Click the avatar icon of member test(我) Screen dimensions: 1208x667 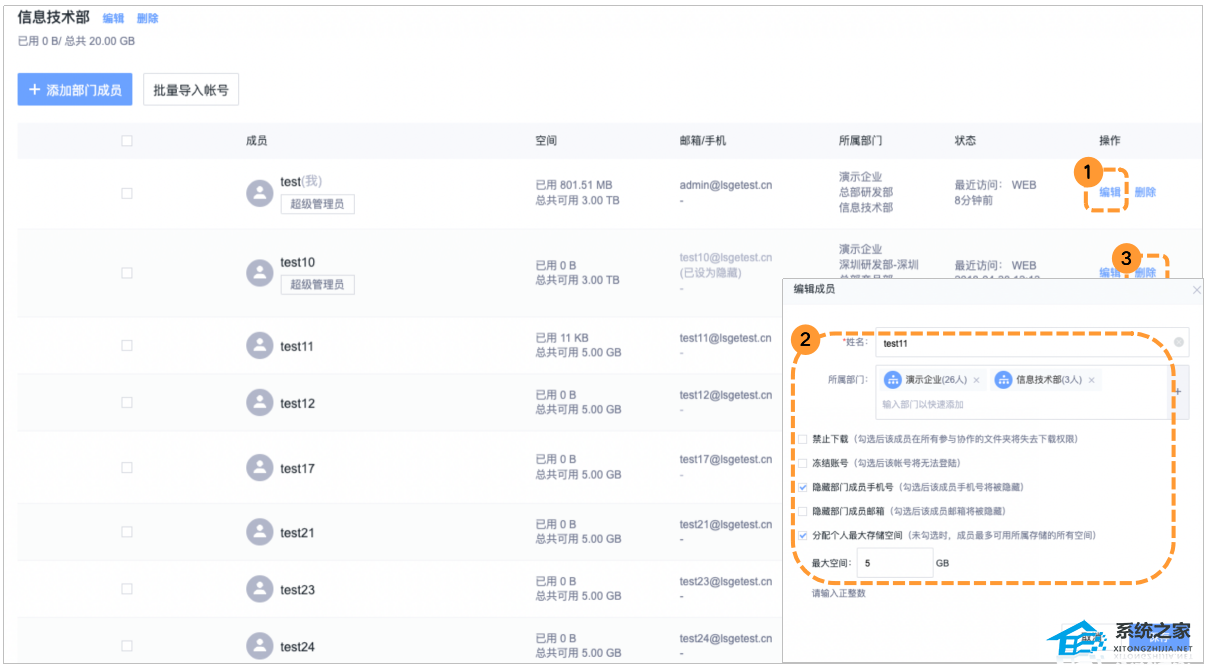[260, 193]
